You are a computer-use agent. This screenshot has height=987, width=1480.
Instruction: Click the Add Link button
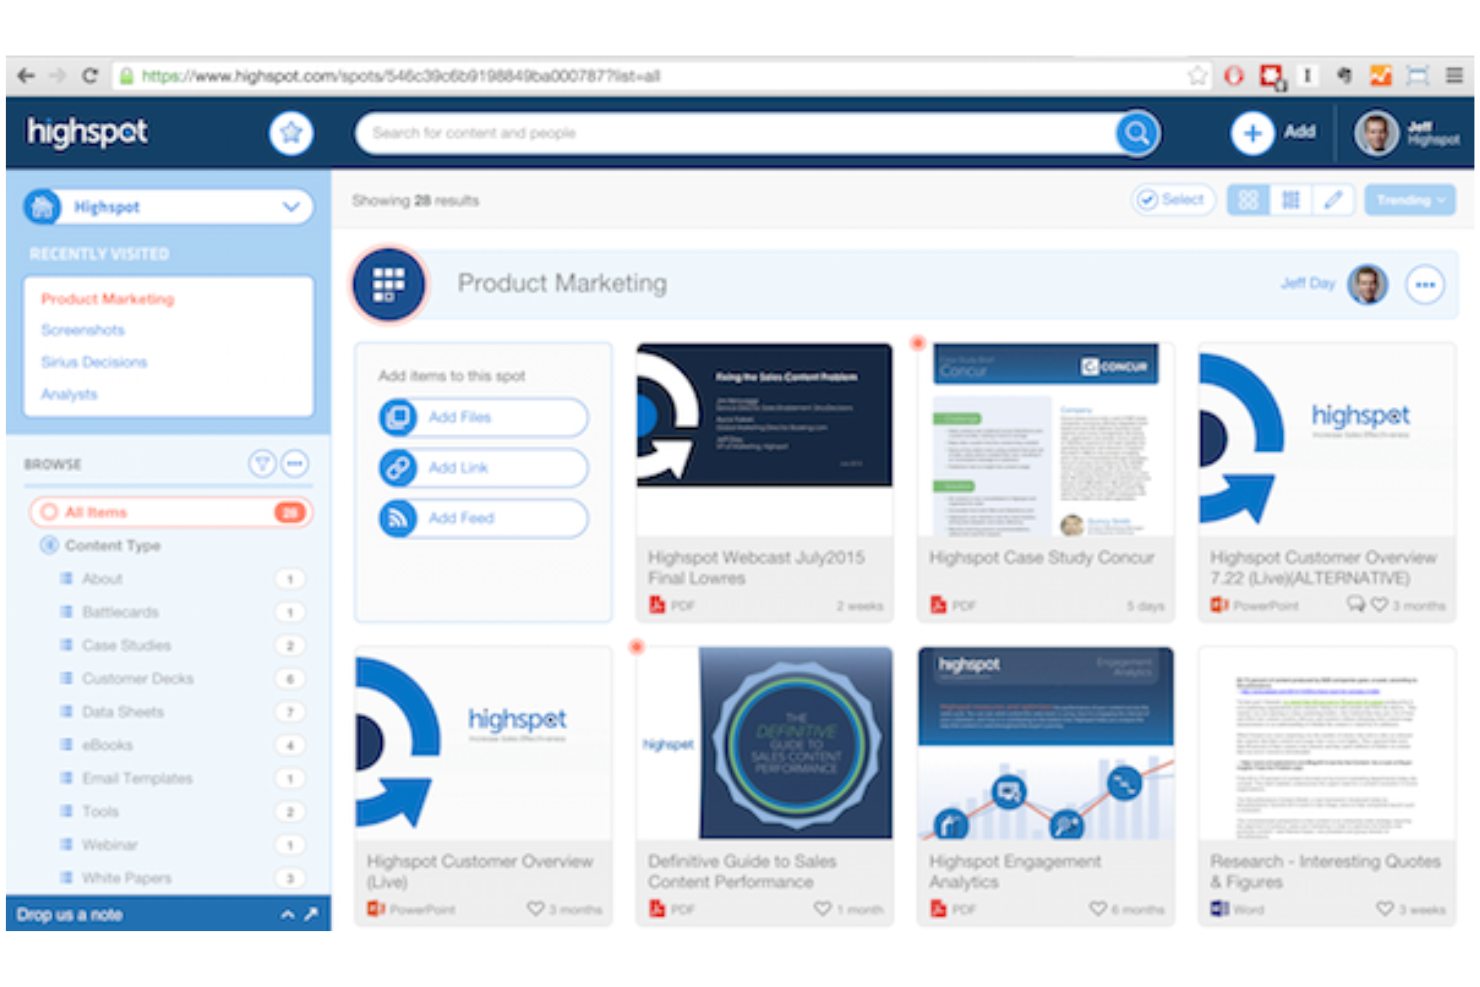(x=483, y=468)
